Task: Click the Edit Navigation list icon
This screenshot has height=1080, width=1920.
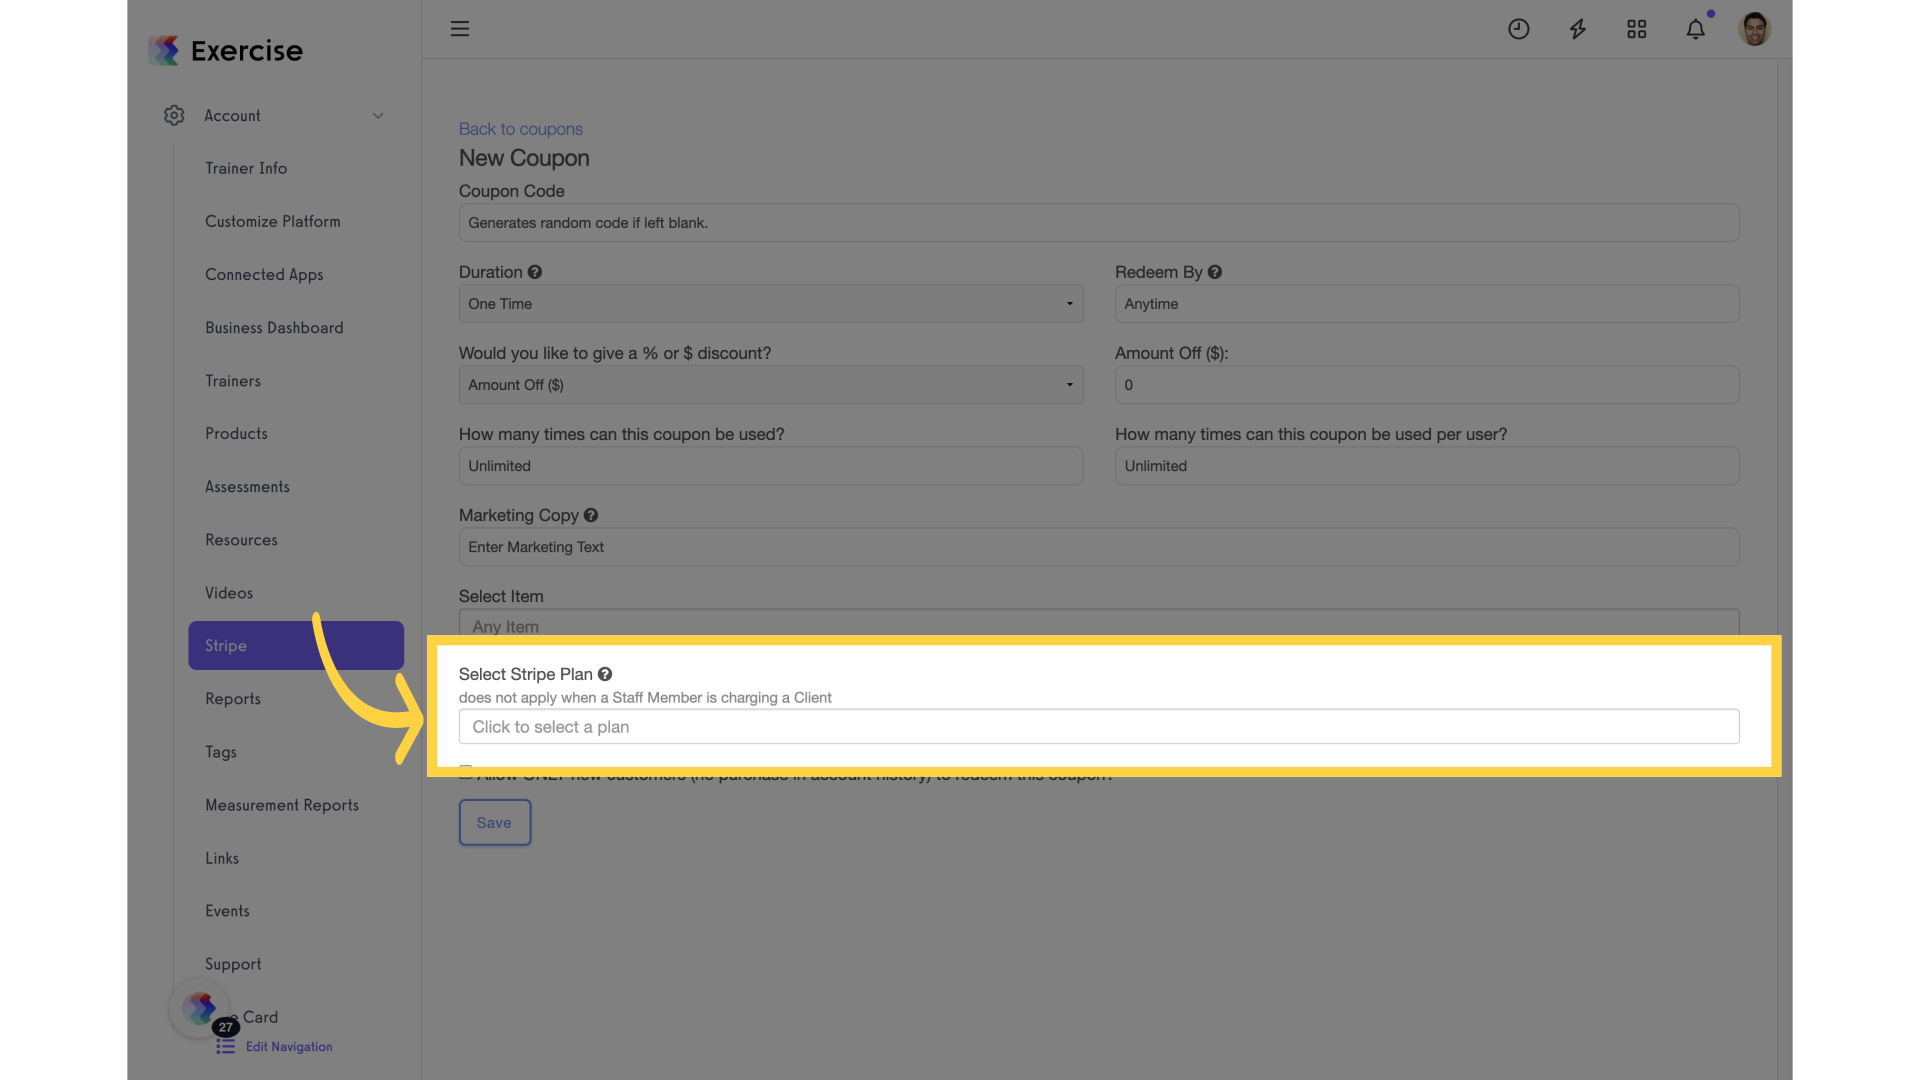Action: 226,1047
